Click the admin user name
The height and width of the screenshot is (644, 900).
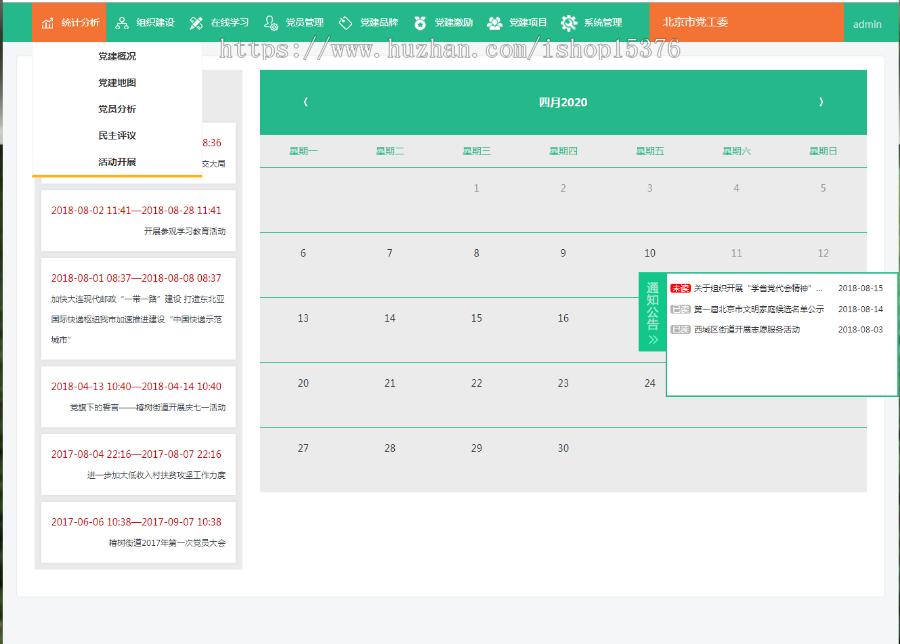867,24
